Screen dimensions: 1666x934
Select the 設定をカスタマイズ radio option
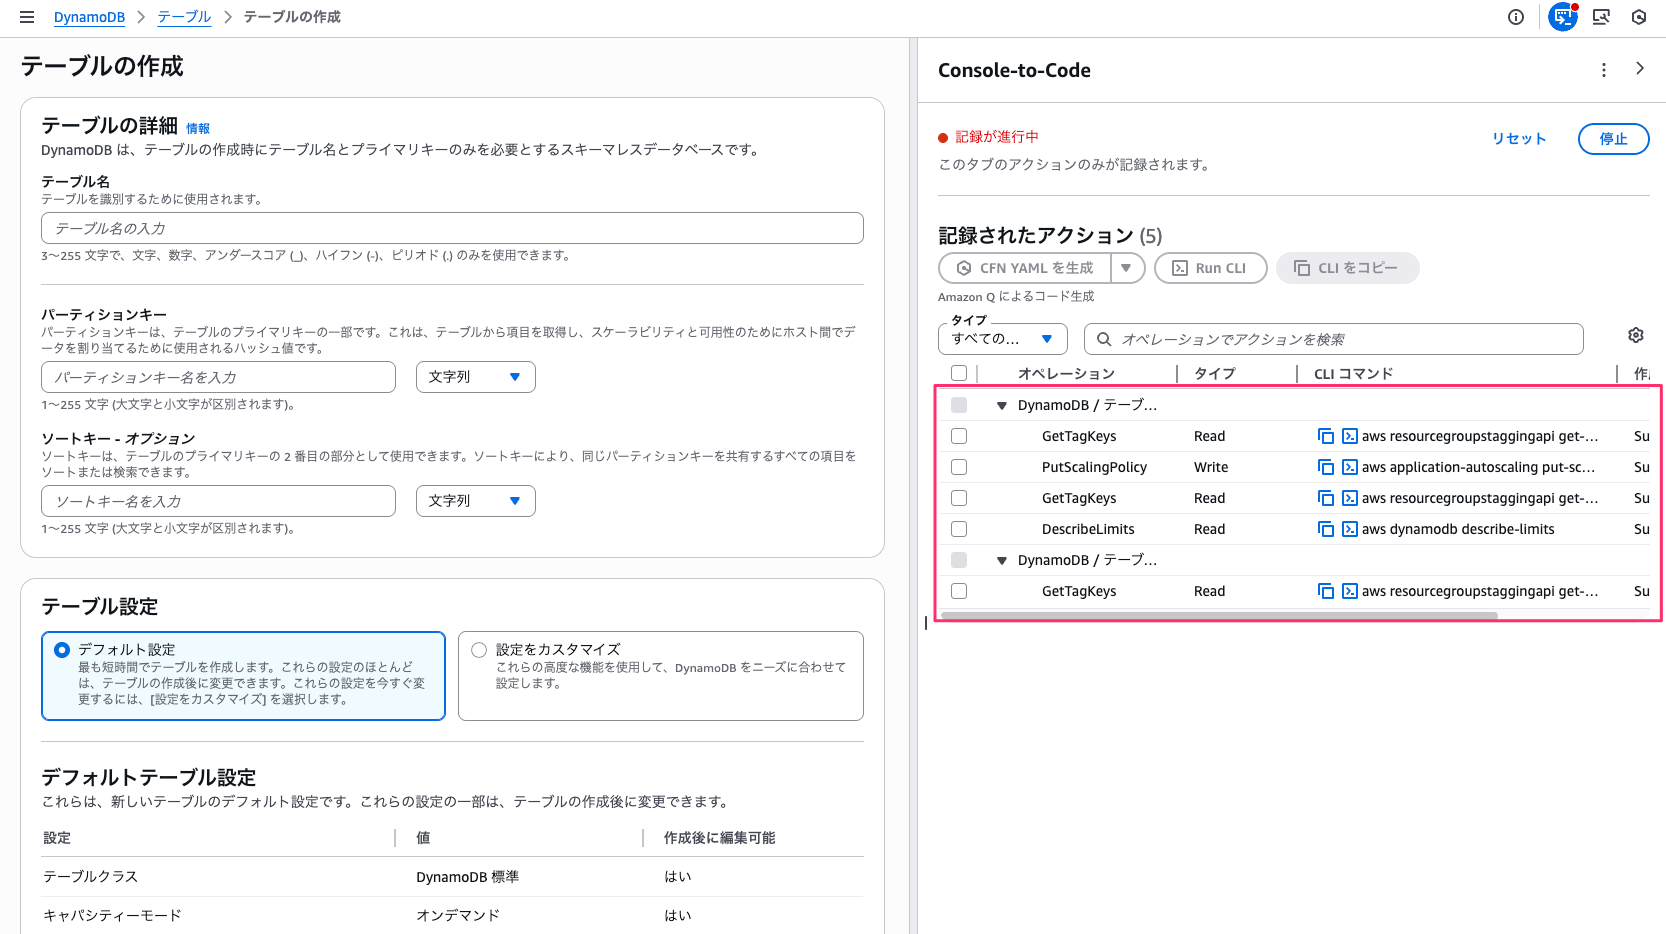tap(479, 650)
